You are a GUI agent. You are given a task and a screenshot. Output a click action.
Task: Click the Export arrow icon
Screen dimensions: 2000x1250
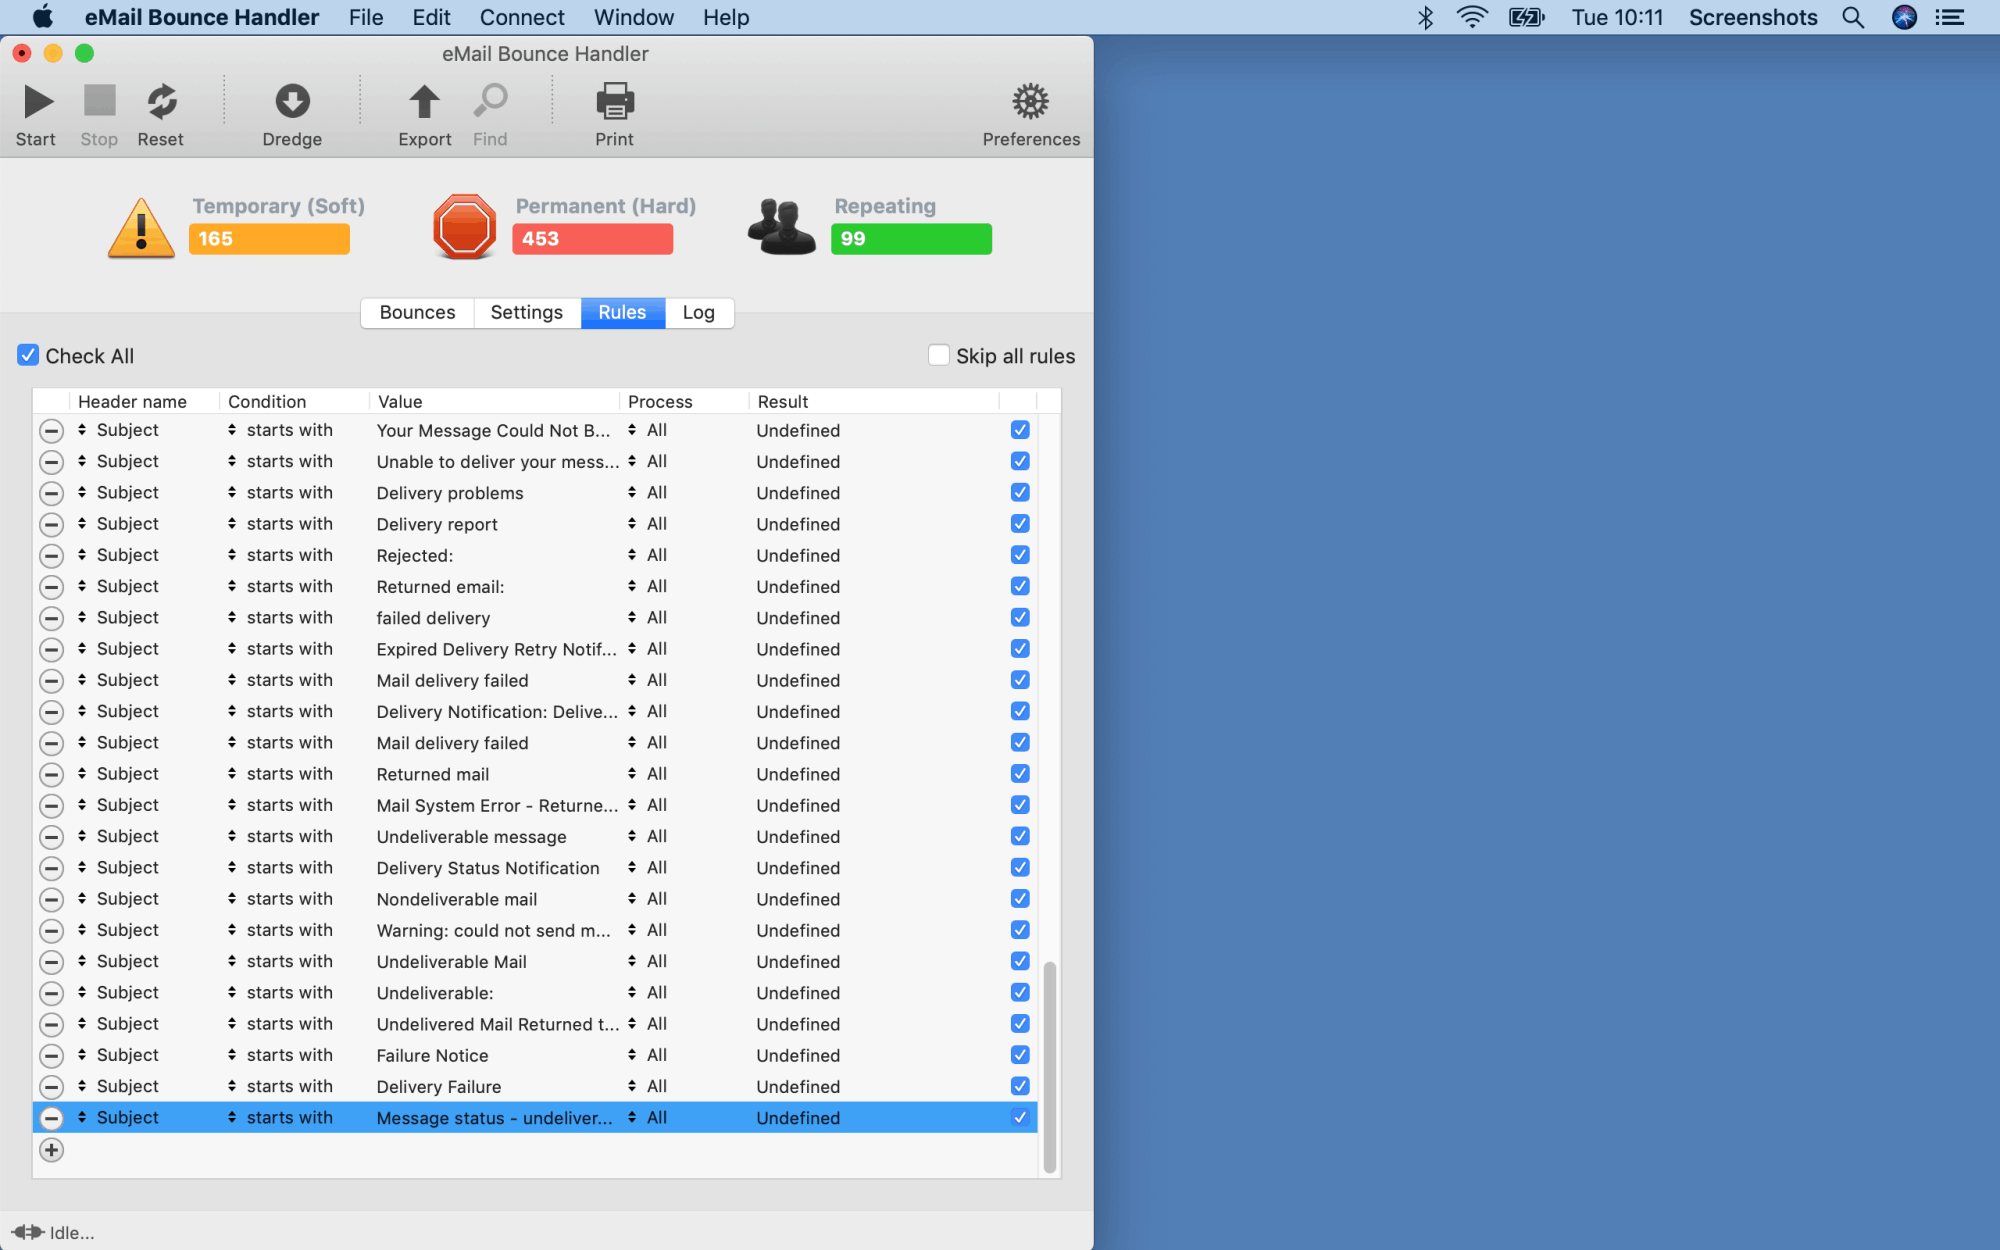pyautogui.click(x=424, y=101)
